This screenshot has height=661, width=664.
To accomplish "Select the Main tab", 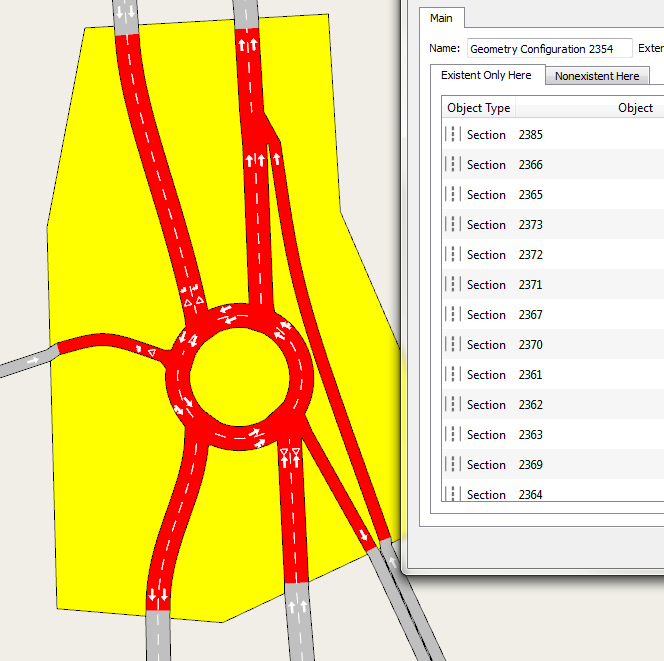I will coord(441,19).
